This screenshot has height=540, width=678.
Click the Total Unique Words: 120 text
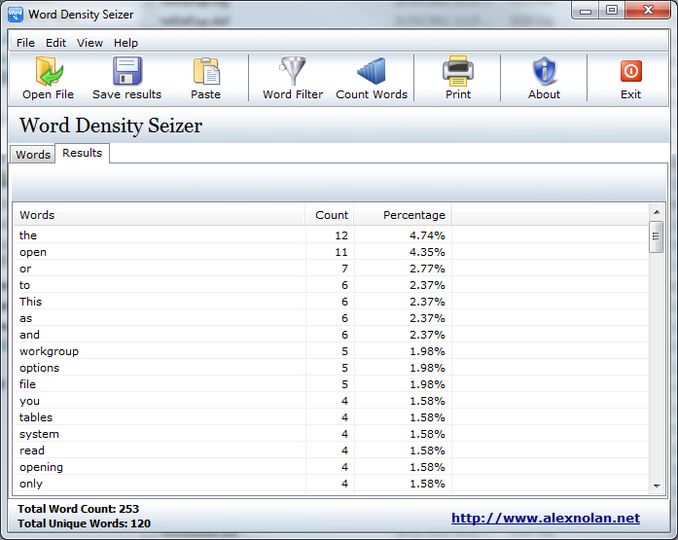point(84,524)
